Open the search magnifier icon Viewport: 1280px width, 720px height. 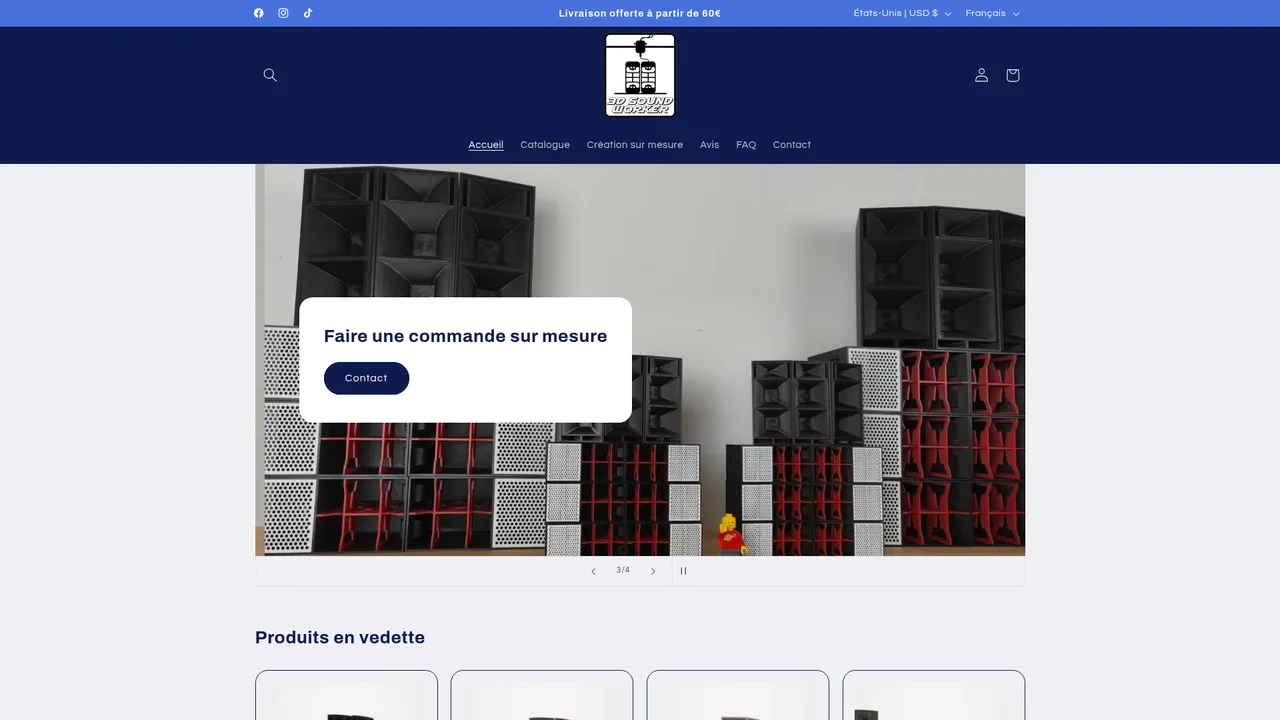point(270,75)
